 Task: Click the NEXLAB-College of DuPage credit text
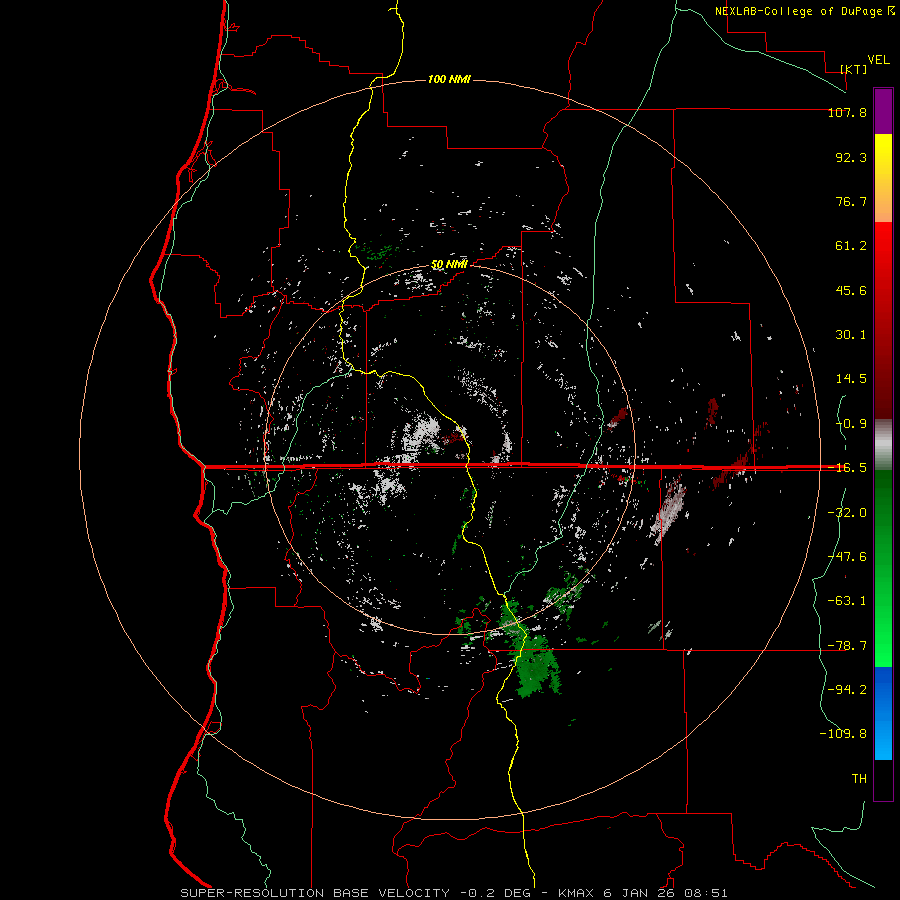tap(805, 11)
